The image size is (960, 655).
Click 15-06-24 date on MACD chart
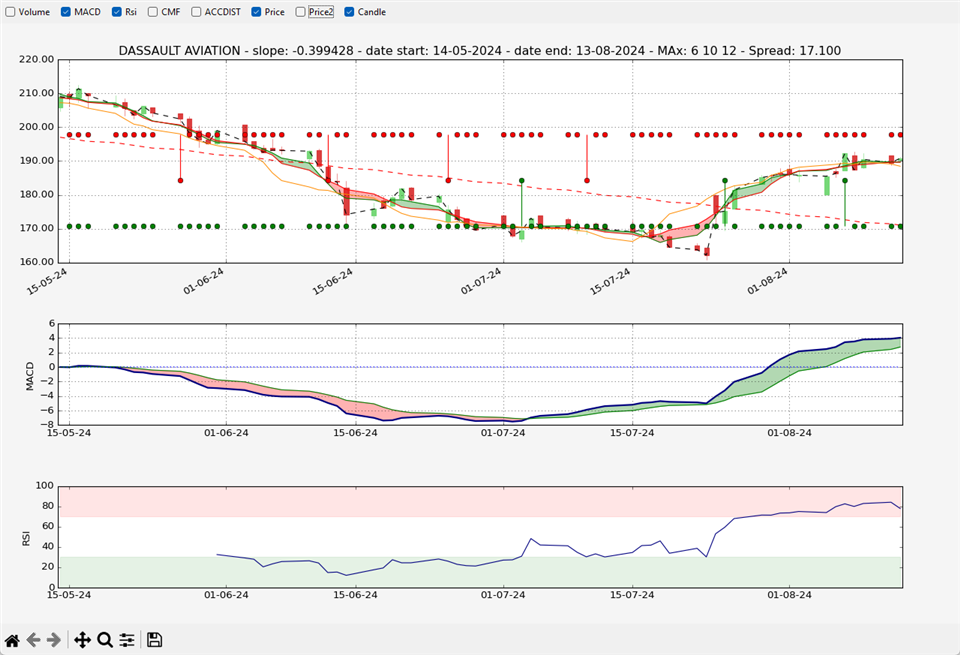point(355,433)
